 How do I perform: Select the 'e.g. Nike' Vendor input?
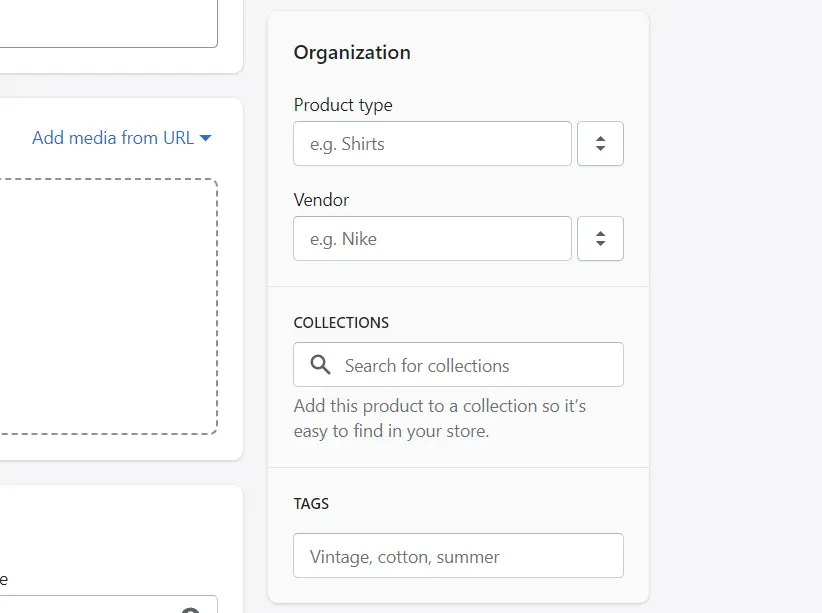click(432, 238)
